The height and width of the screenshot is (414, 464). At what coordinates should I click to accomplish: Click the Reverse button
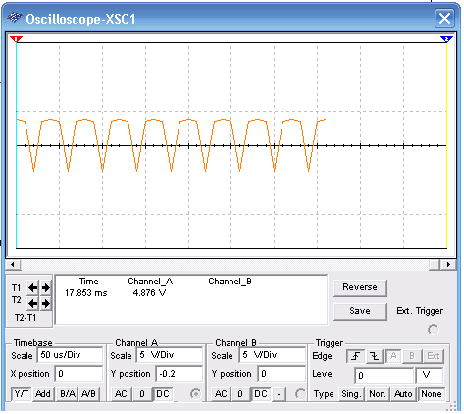click(x=360, y=287)
